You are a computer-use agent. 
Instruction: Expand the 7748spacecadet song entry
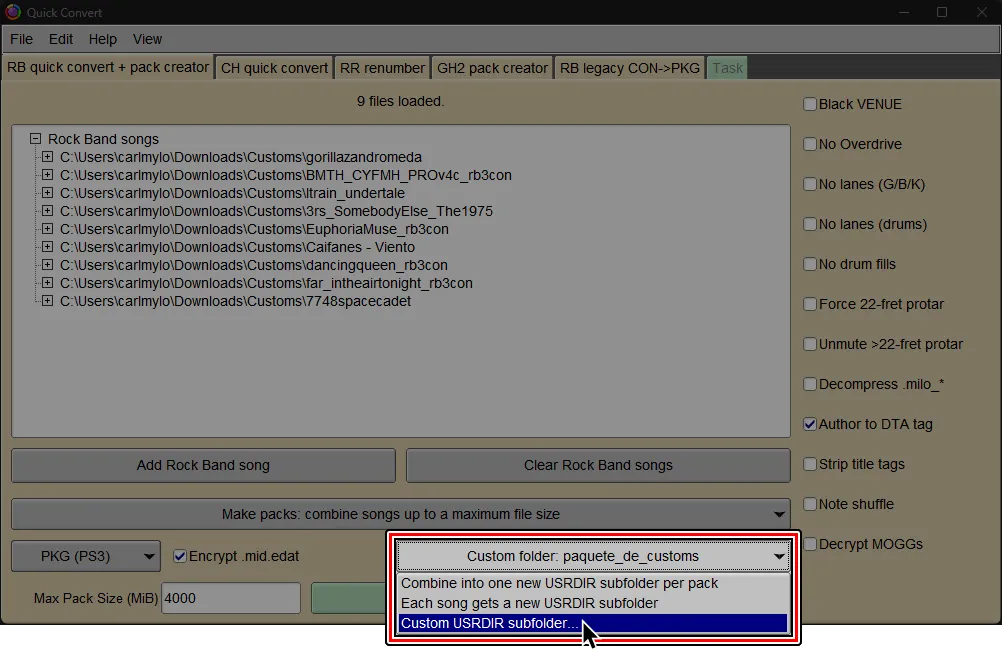tap(47, 301)
